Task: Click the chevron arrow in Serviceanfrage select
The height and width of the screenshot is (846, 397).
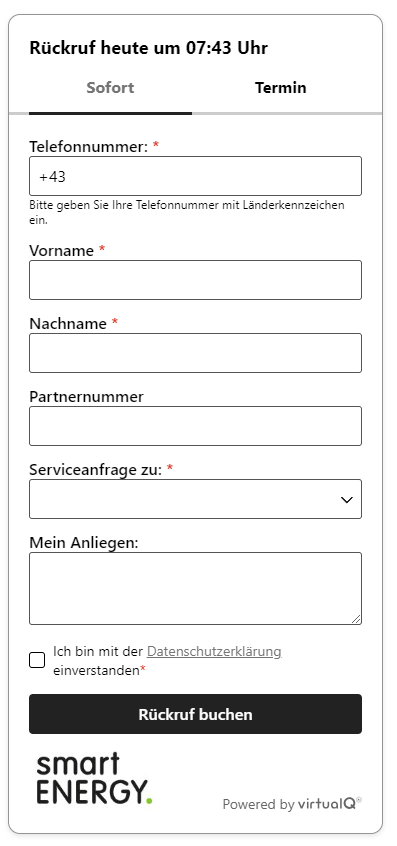Action: pos(347,500)
